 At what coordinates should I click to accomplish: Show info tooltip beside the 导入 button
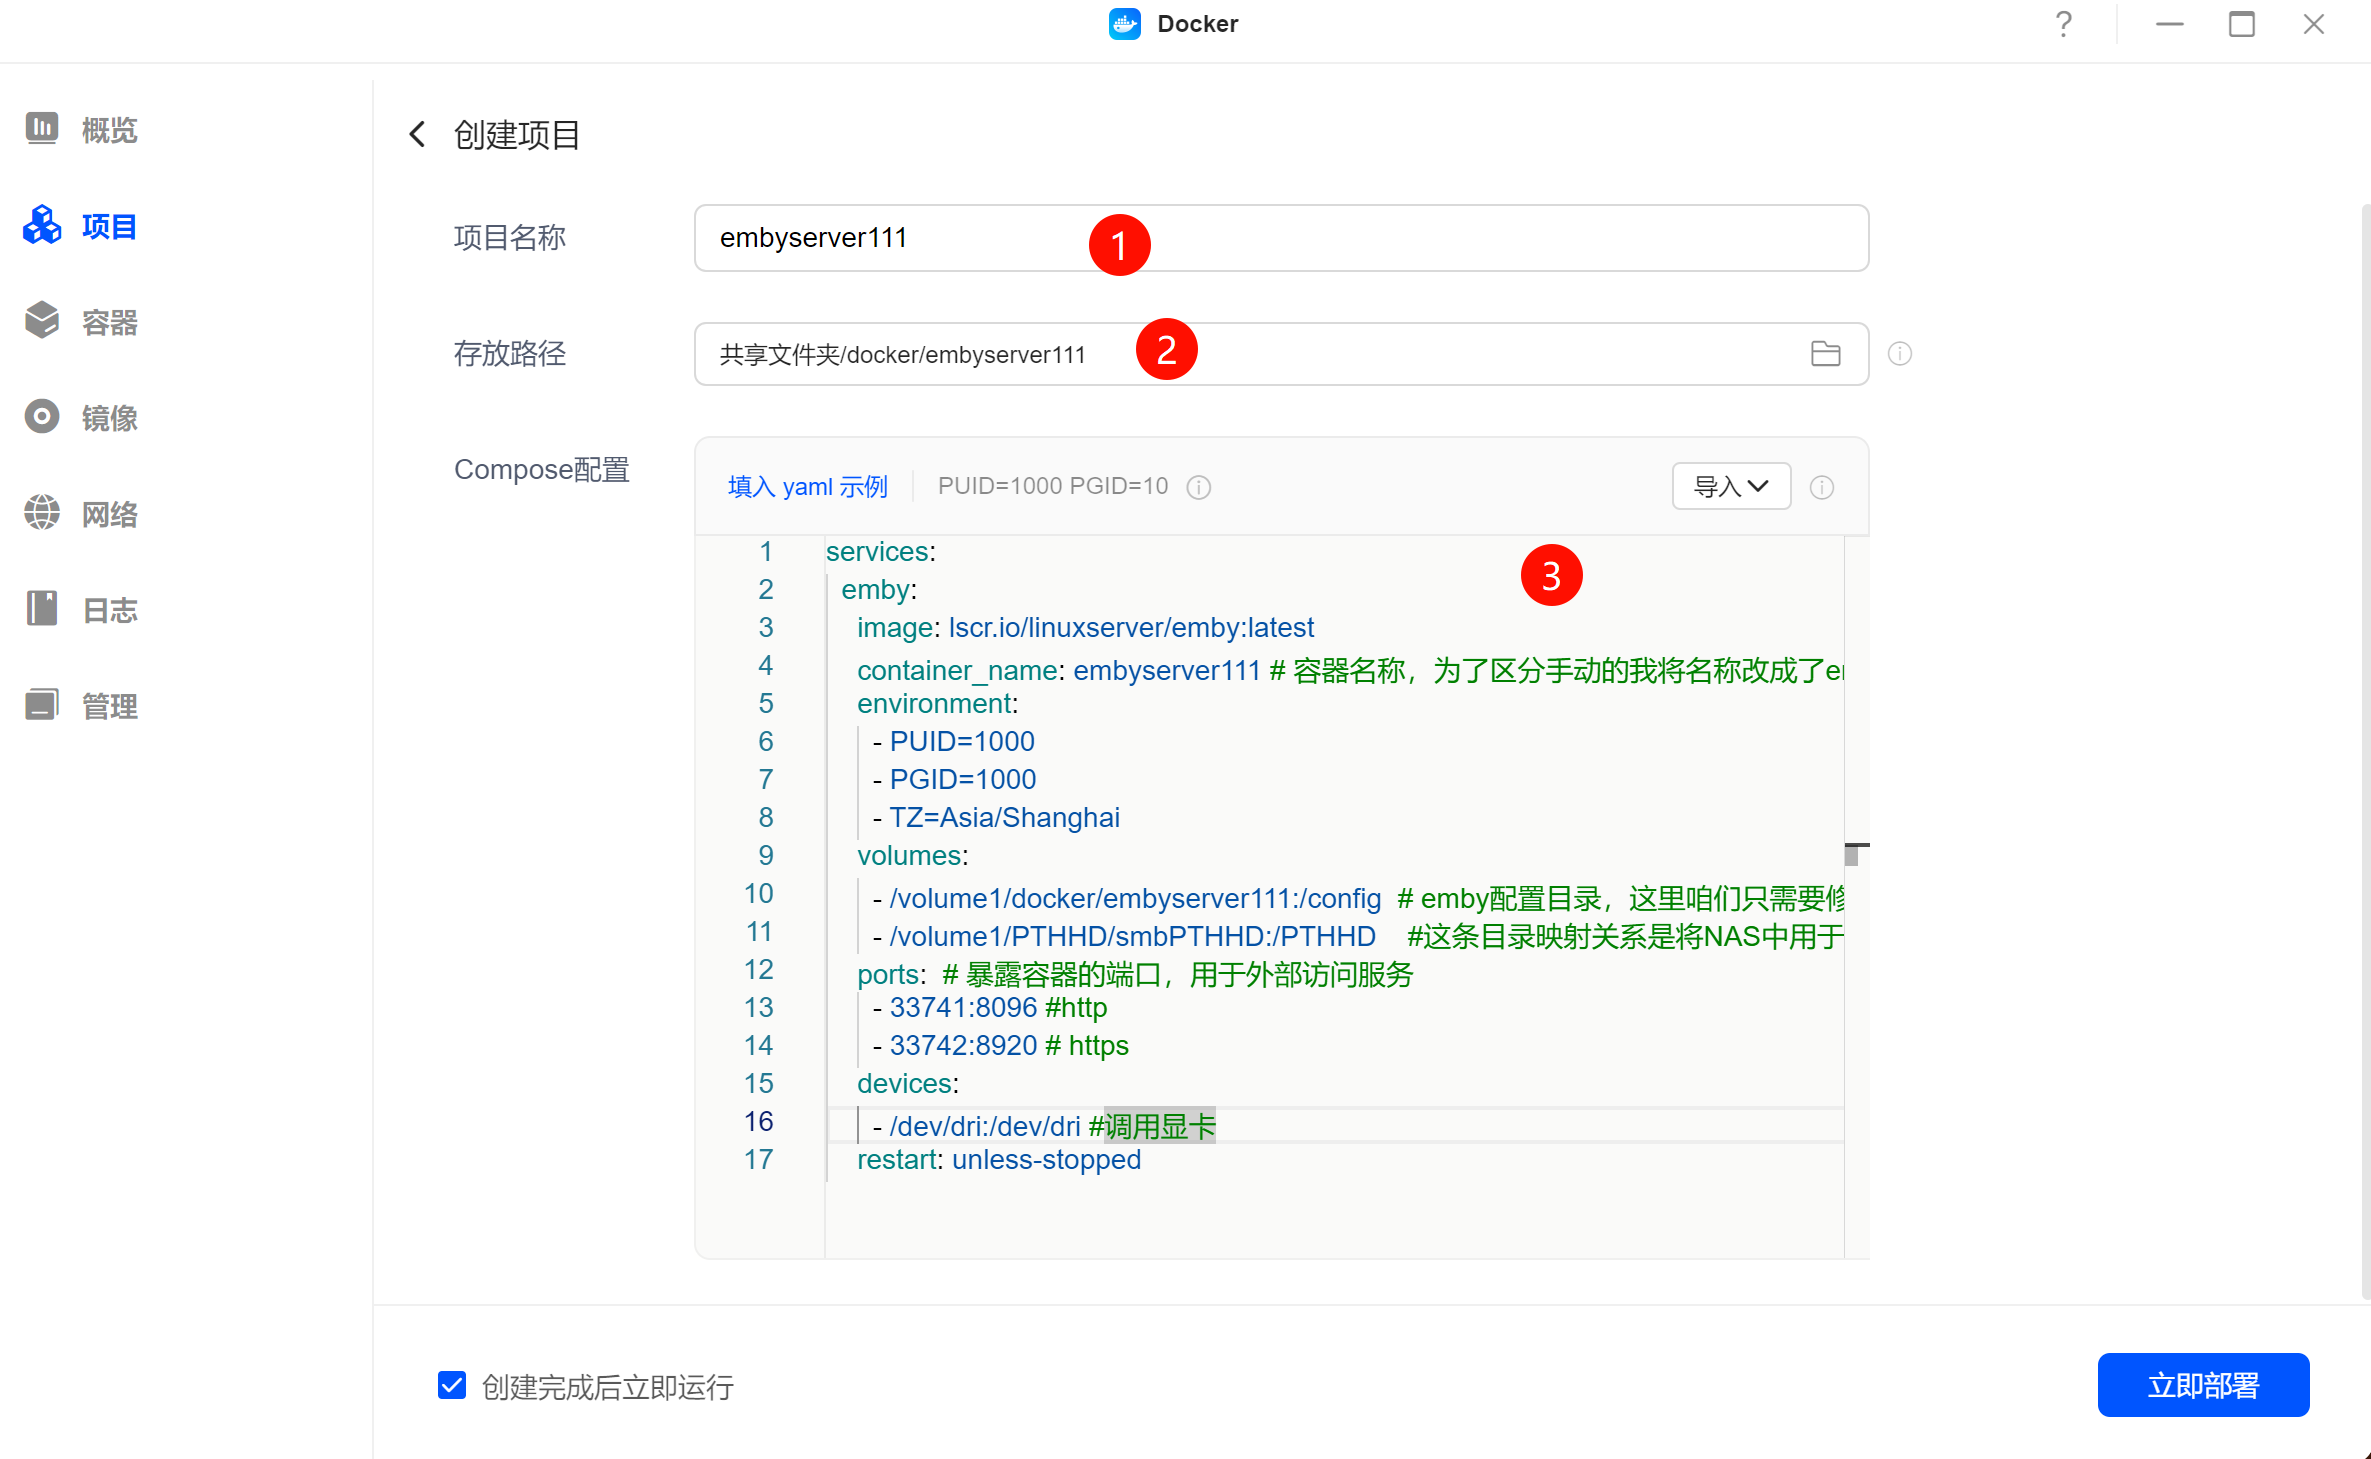coord(1822,487)
